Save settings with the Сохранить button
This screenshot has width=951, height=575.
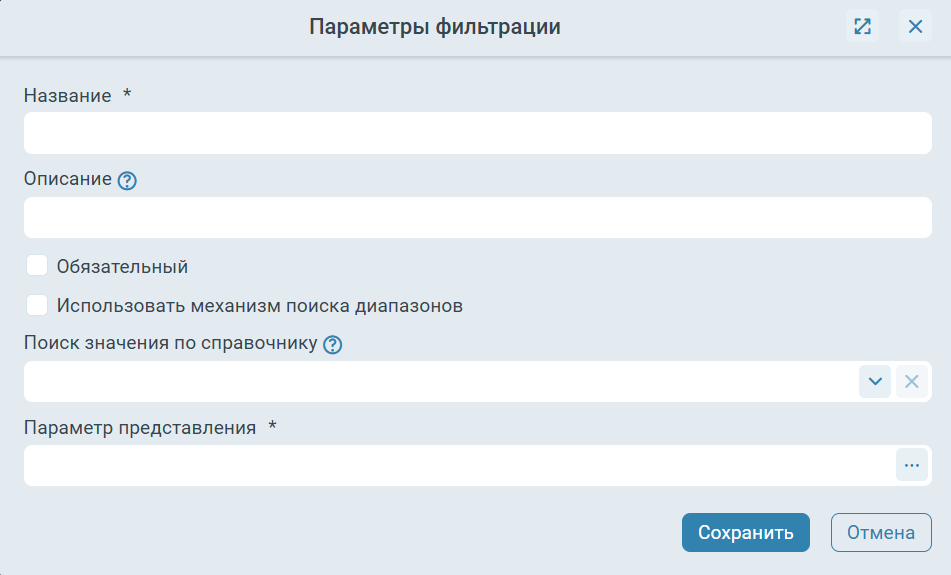(x=745, y=533)
